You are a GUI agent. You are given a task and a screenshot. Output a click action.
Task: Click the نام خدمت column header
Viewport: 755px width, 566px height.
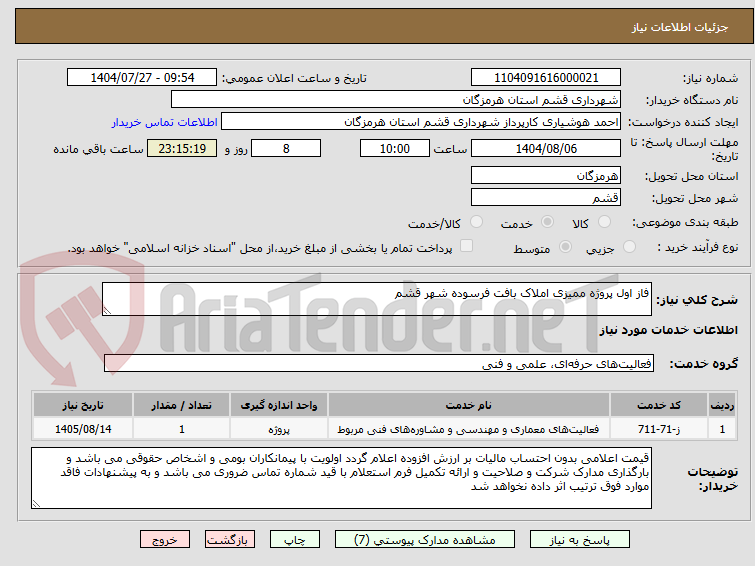(469, 405)
